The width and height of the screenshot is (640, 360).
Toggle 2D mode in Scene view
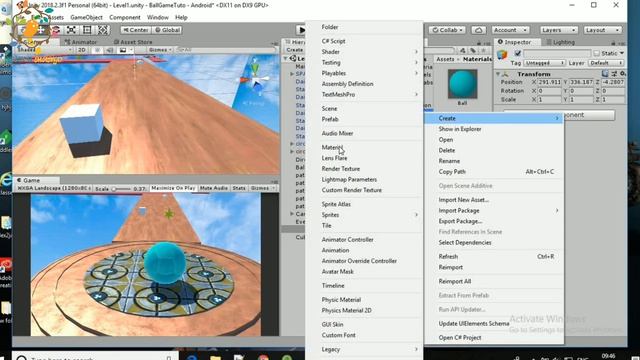coord(82,50)
